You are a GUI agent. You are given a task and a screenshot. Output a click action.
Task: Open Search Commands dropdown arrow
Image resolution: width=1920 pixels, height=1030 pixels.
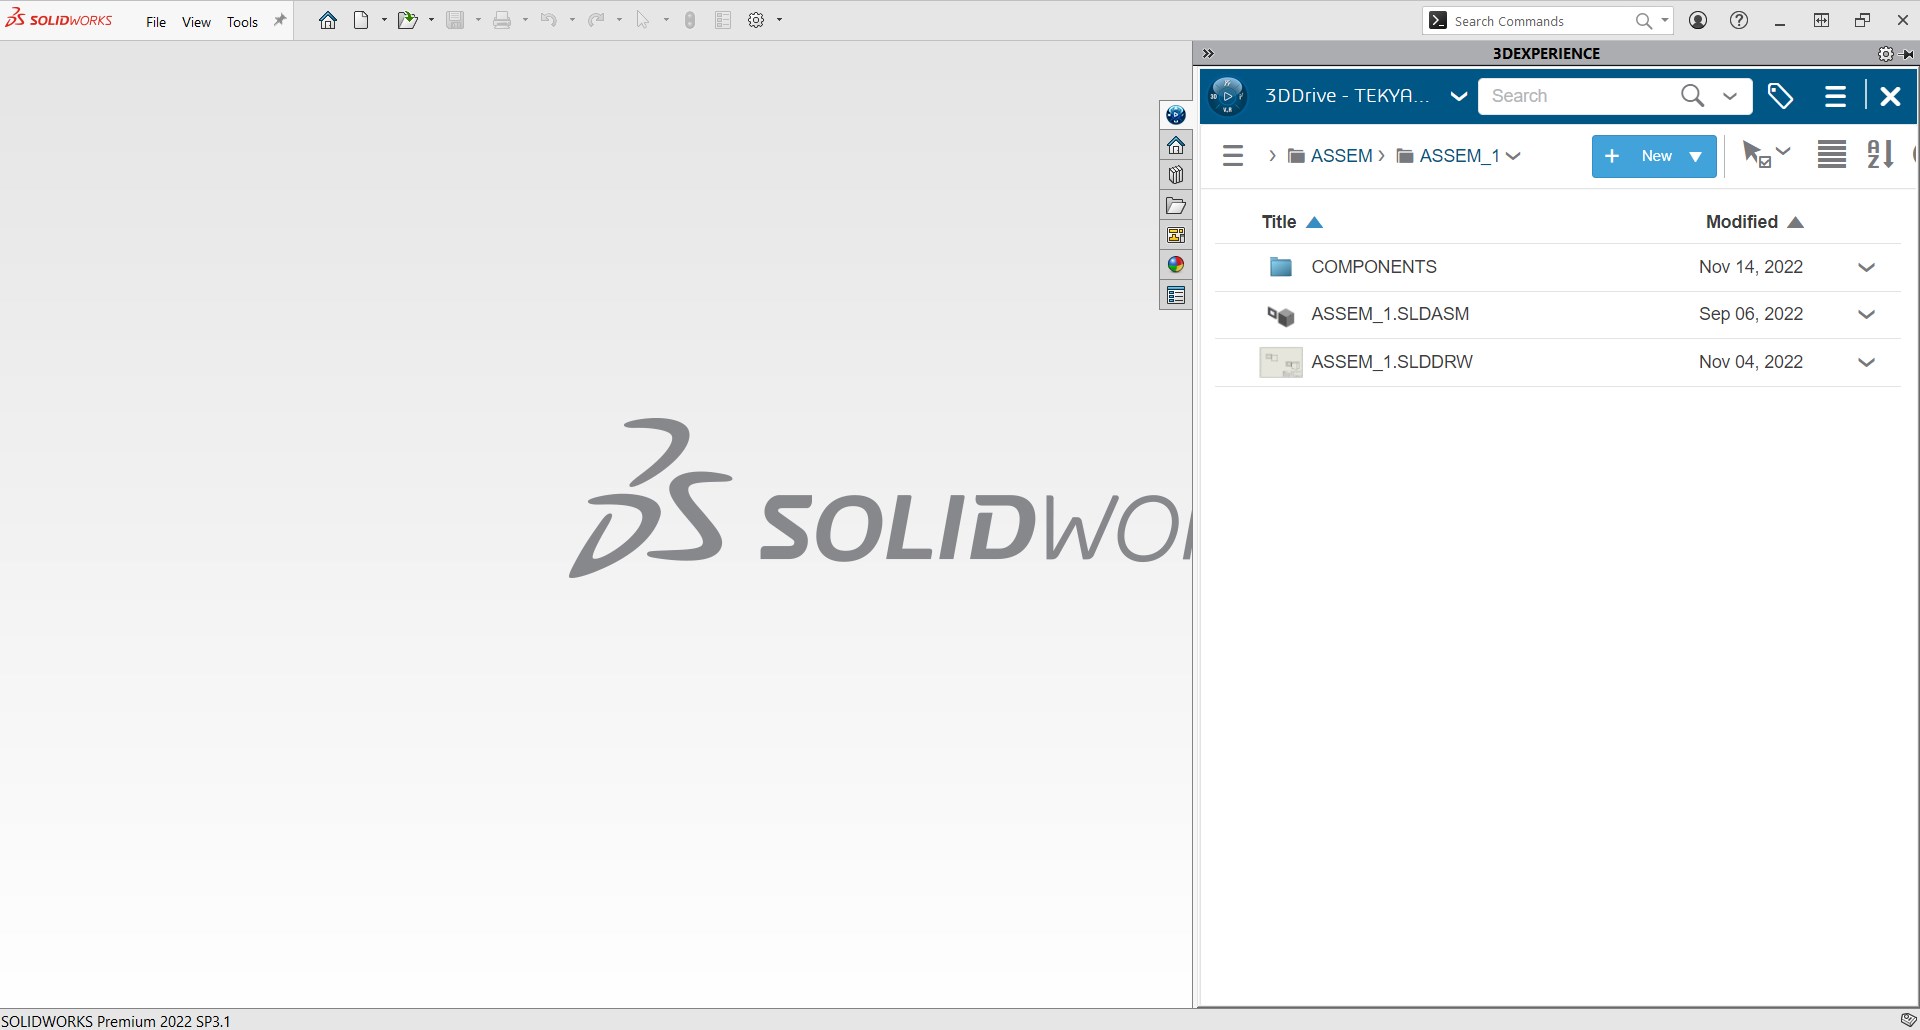pyautogui.click(x=1664, y=20)
